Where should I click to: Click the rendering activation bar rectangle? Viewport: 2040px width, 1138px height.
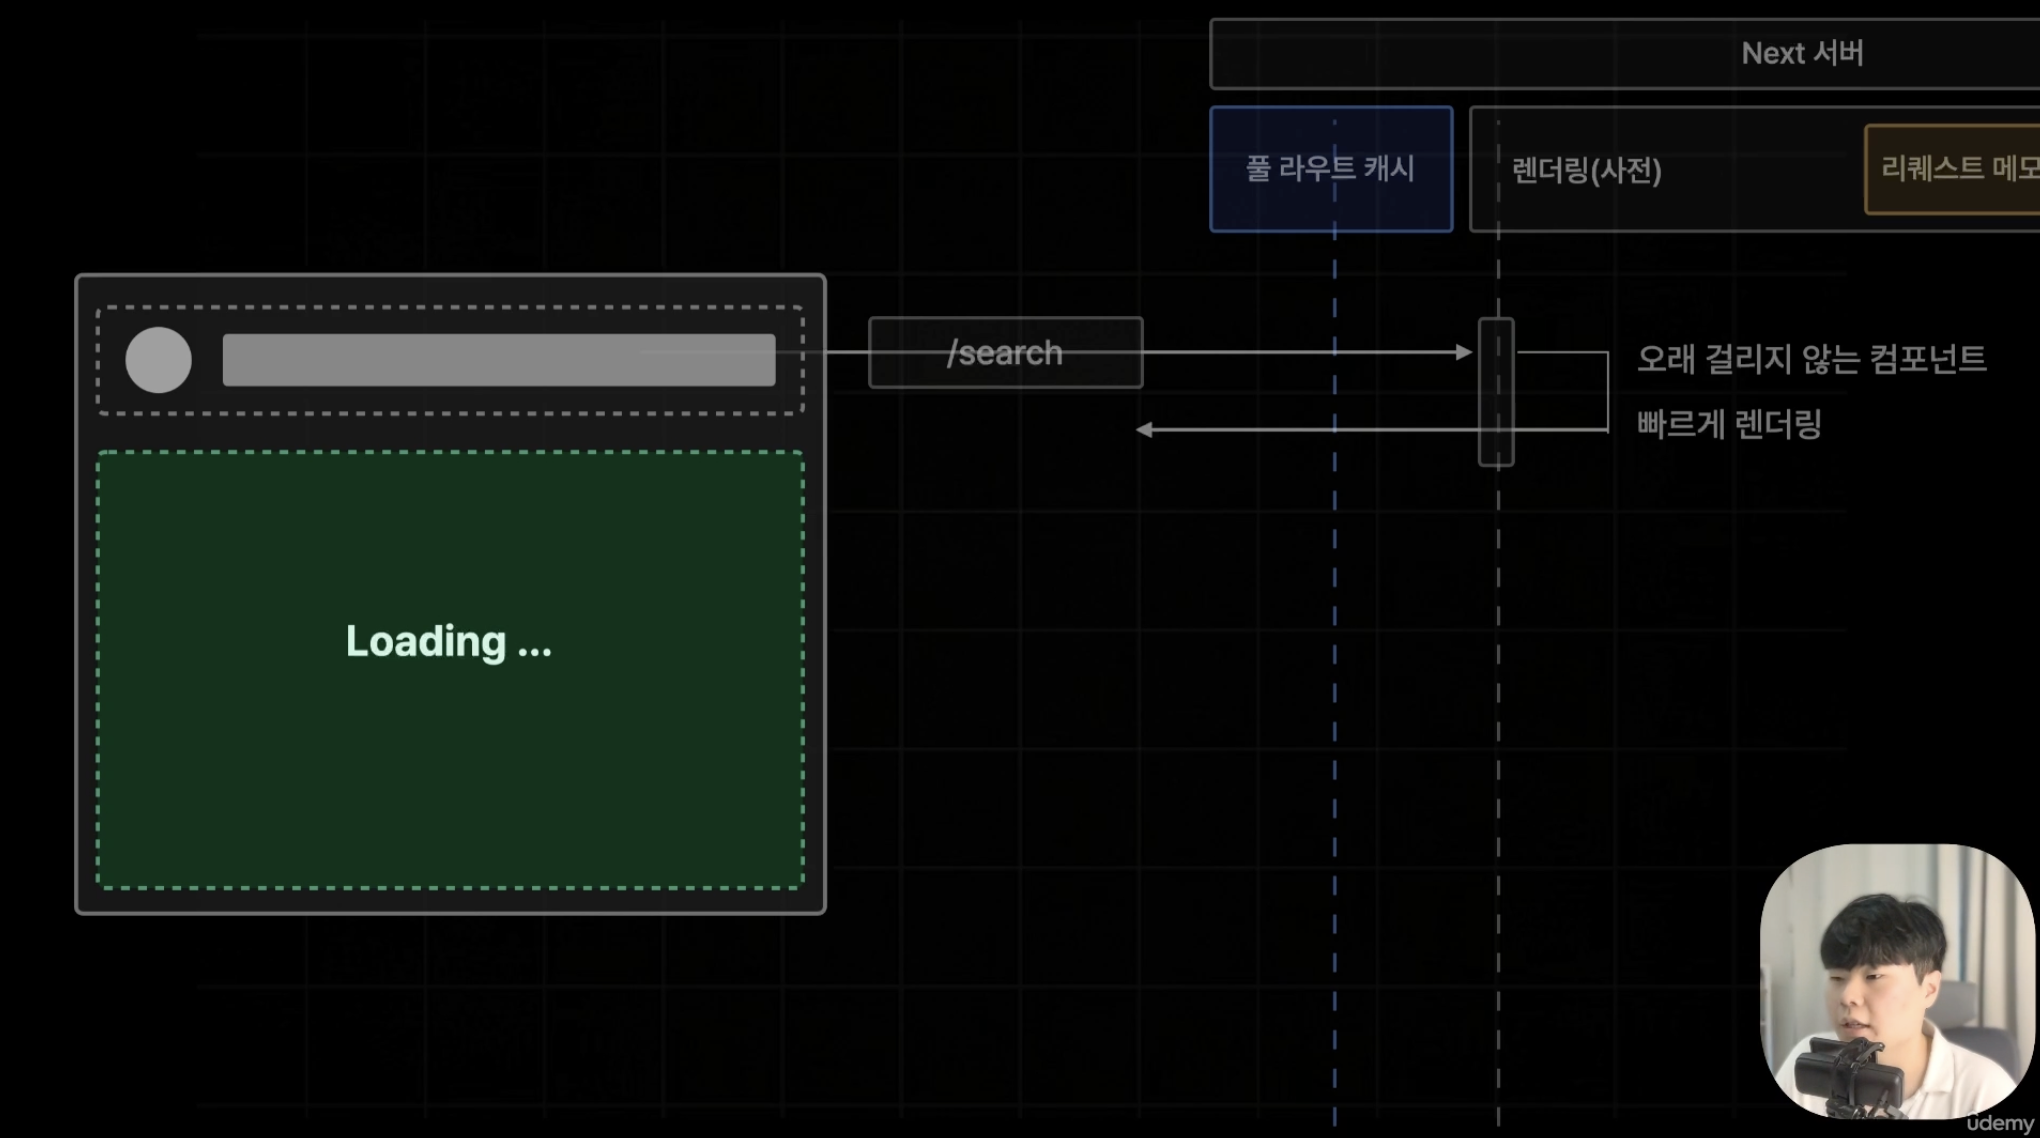pyautogui.click(x=1496, y=392)
